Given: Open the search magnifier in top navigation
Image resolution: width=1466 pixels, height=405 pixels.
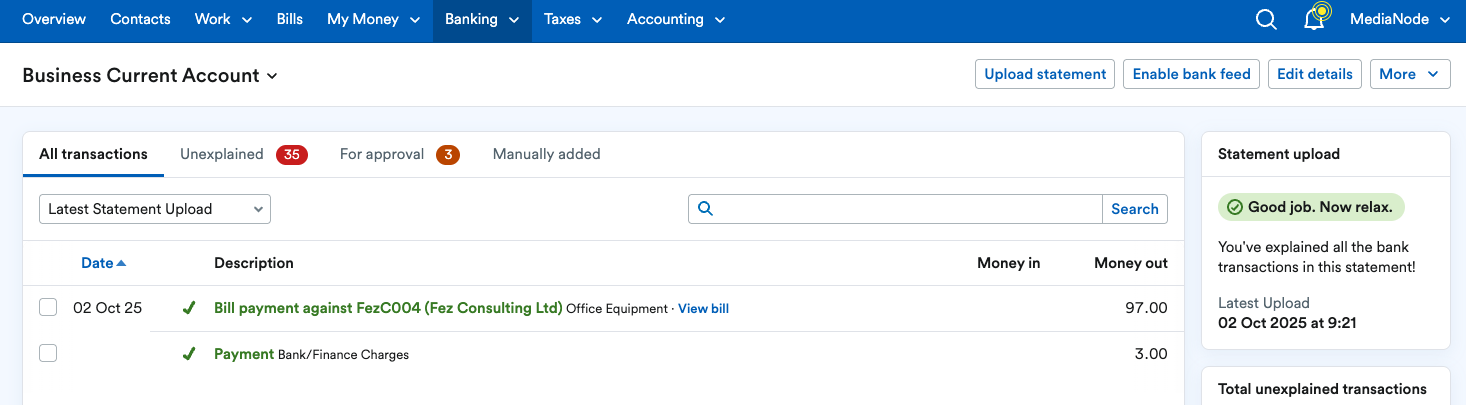Looking at the screenshot, I should tap(1266, 20).
